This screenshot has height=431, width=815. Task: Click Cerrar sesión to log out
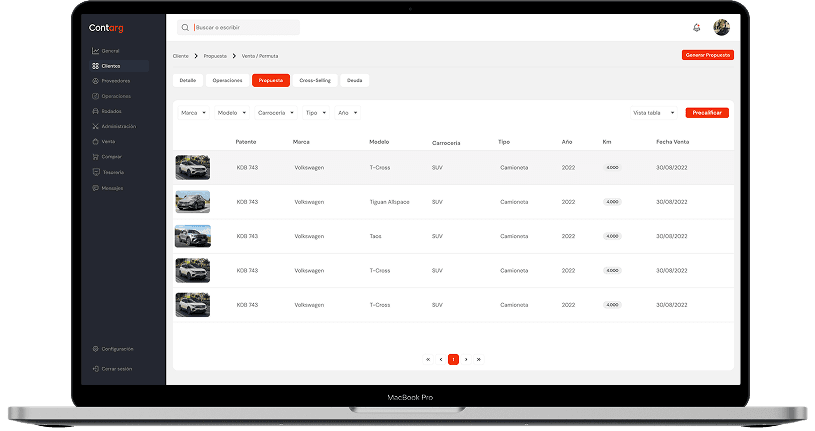pyautogui.click(x=116, y=369)
